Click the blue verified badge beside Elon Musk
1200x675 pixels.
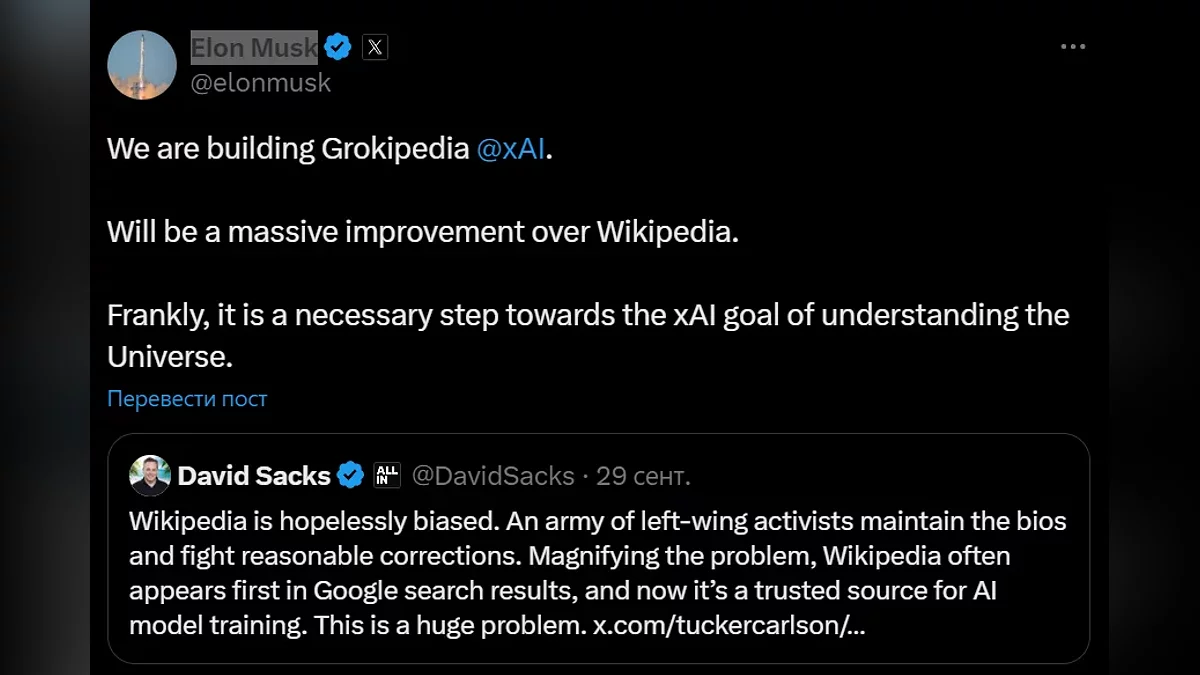339,46
